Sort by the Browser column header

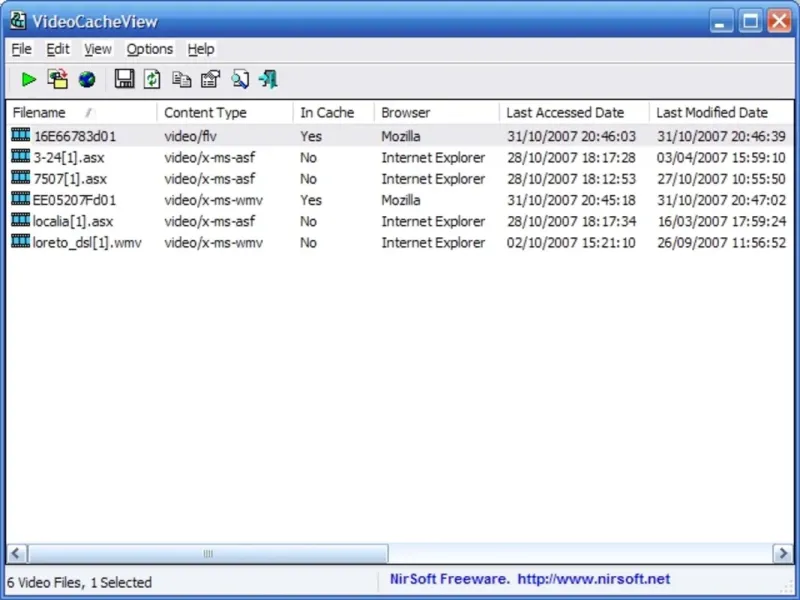point(437,112)
